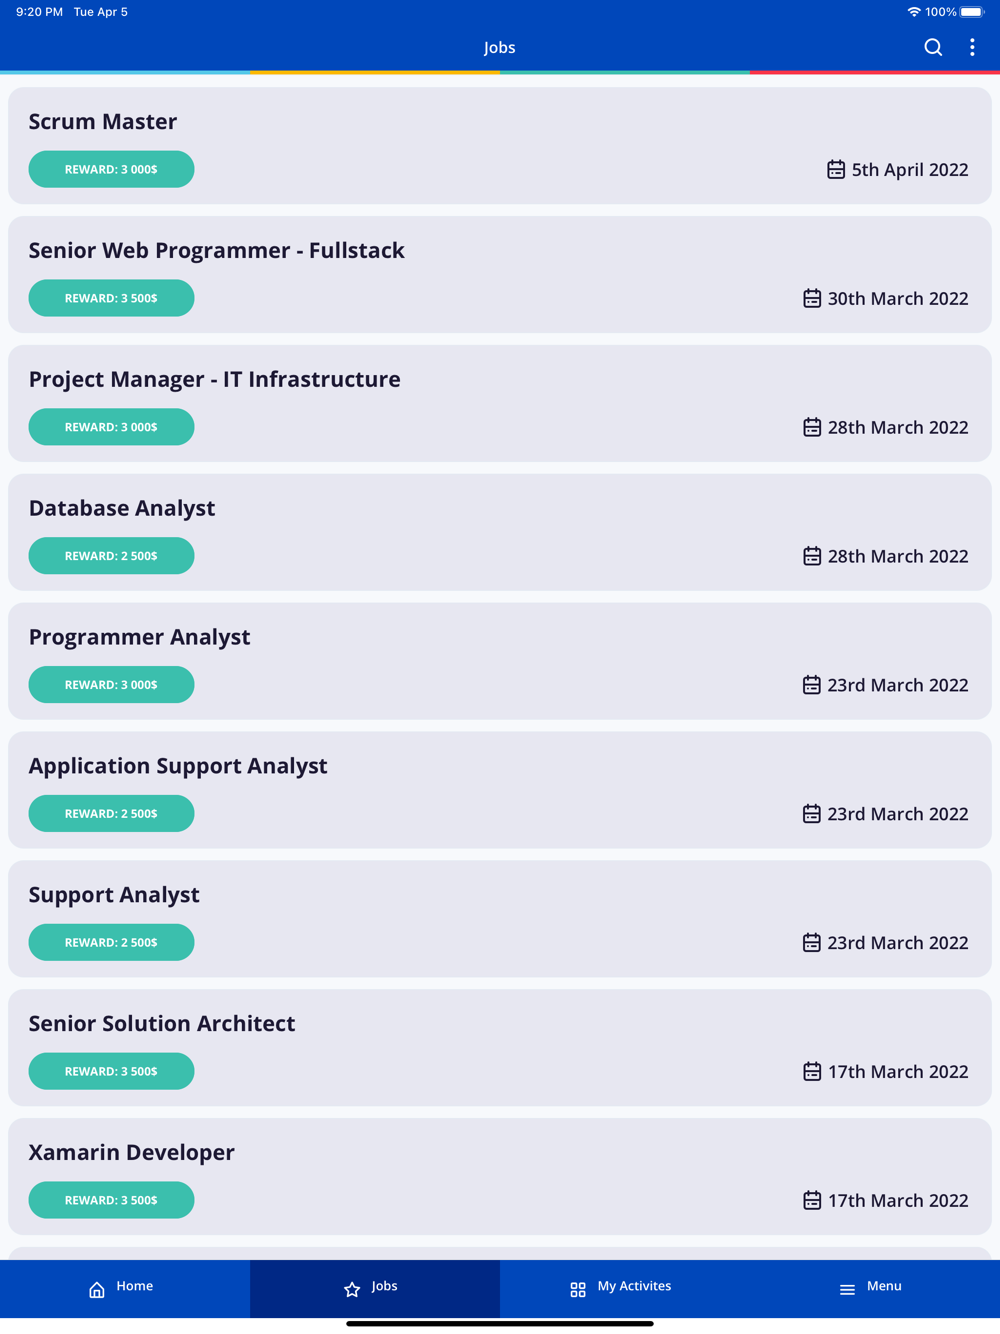Open the three-dot overflow menu

tap(972, 47)
